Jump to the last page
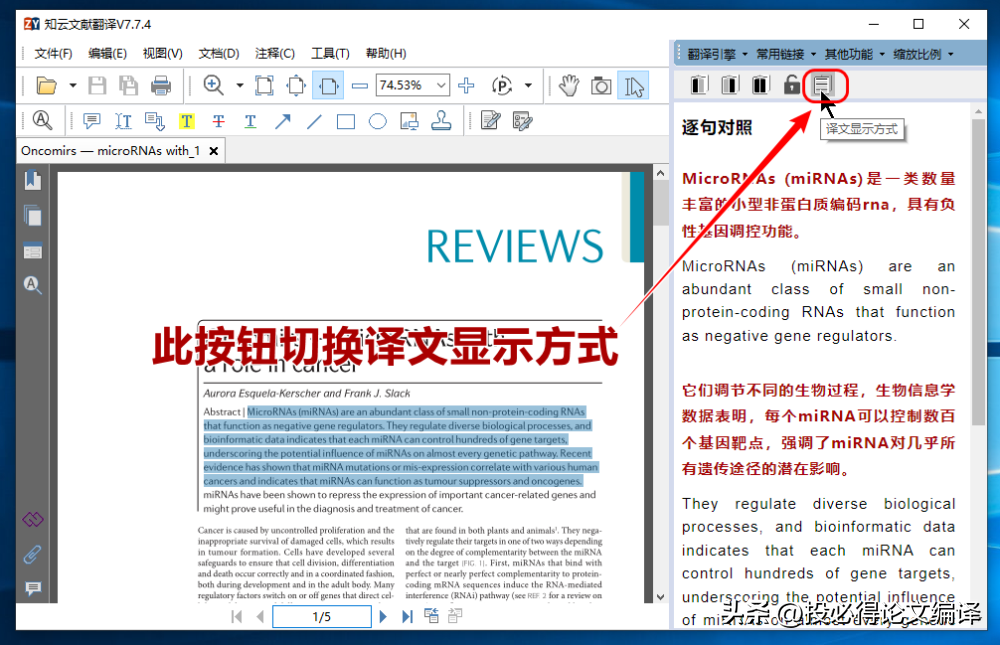This screenshot has width=1000, height=645. pyautogui.click(x=407, y=616)
